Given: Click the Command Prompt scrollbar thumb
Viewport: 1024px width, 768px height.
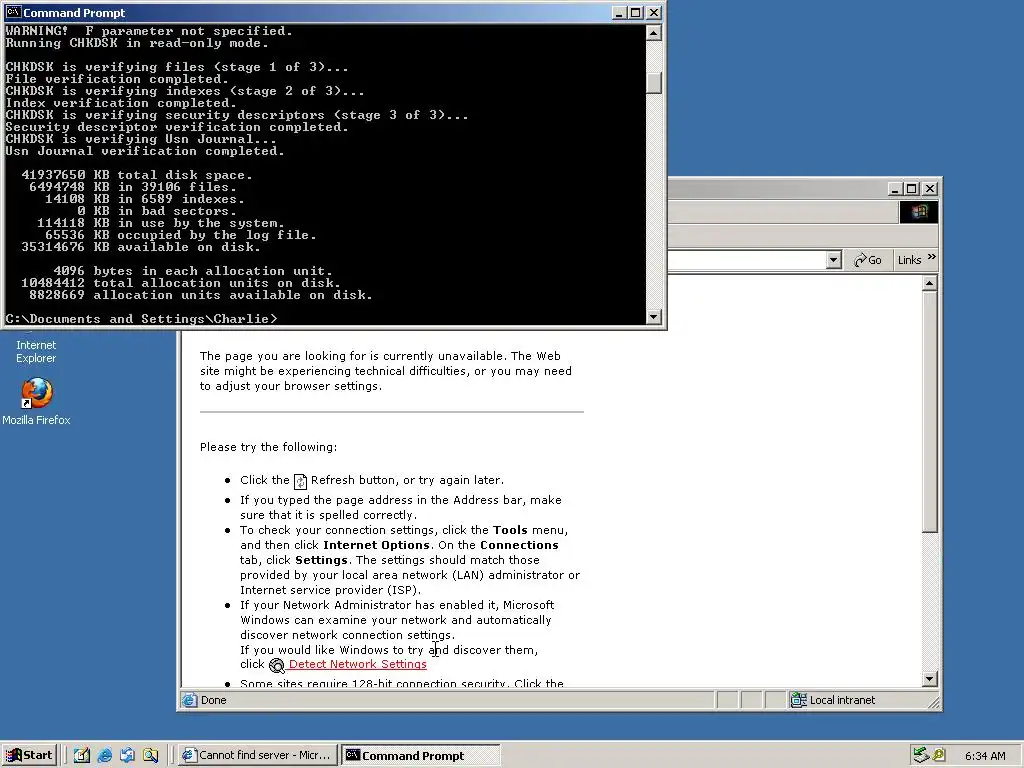Looking at the screenshot, I should [x=654, y=82].
